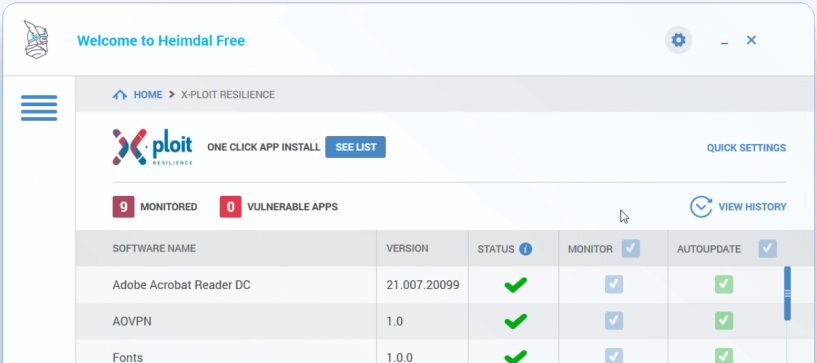The width and height of the screenshot is (817, 363).
Task: Click AOVPN green status checkmark
Action: point(515,321)
